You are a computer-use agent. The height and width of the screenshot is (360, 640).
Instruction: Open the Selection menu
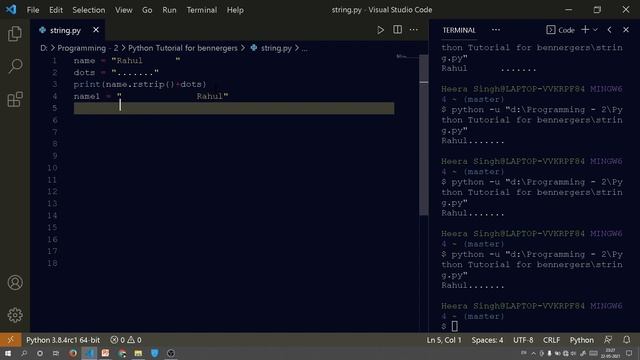pyautogui.click(x=89, y=10)
